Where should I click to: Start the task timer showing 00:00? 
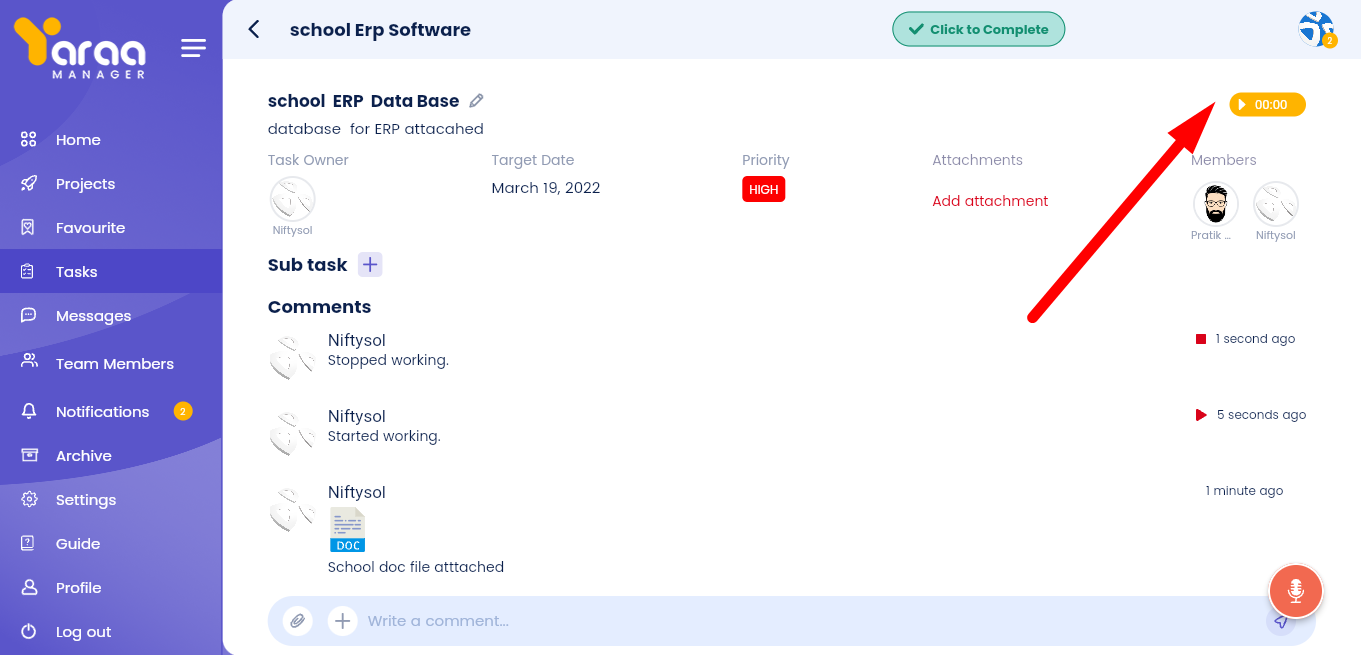(1267, 105)
